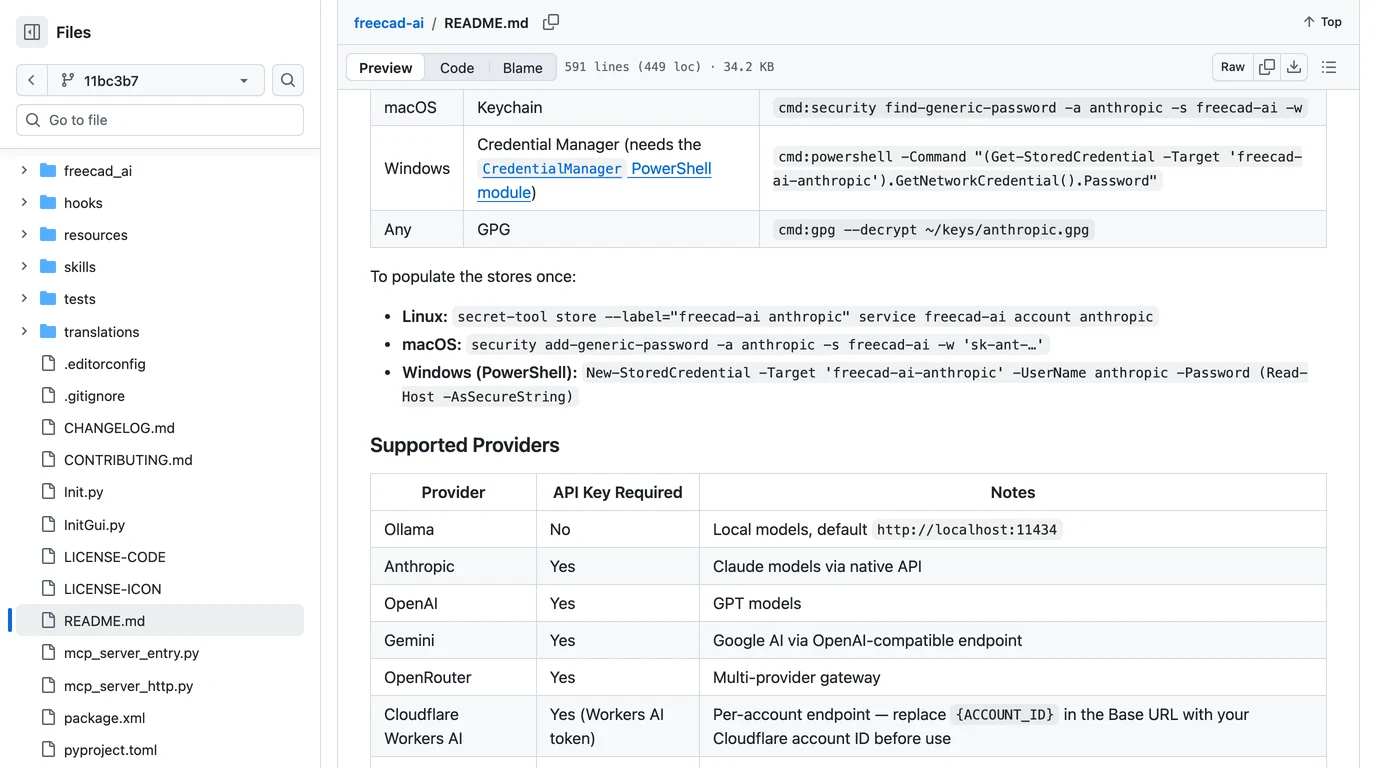The image size is (1376, 768).
Task: Download the raw file
Action: [x=1294, y=67]
